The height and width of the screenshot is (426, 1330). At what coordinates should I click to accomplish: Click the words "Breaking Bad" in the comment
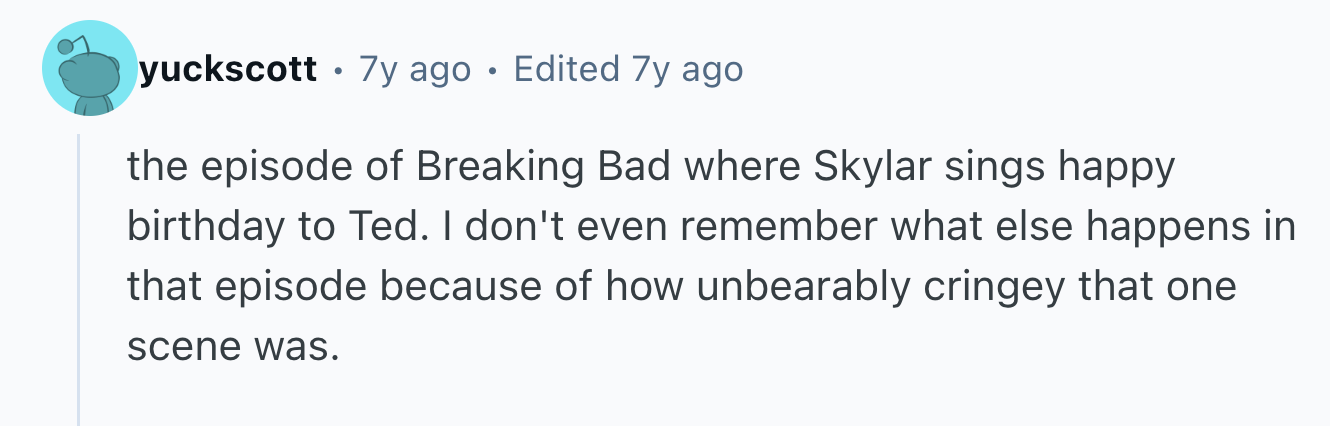543,166
